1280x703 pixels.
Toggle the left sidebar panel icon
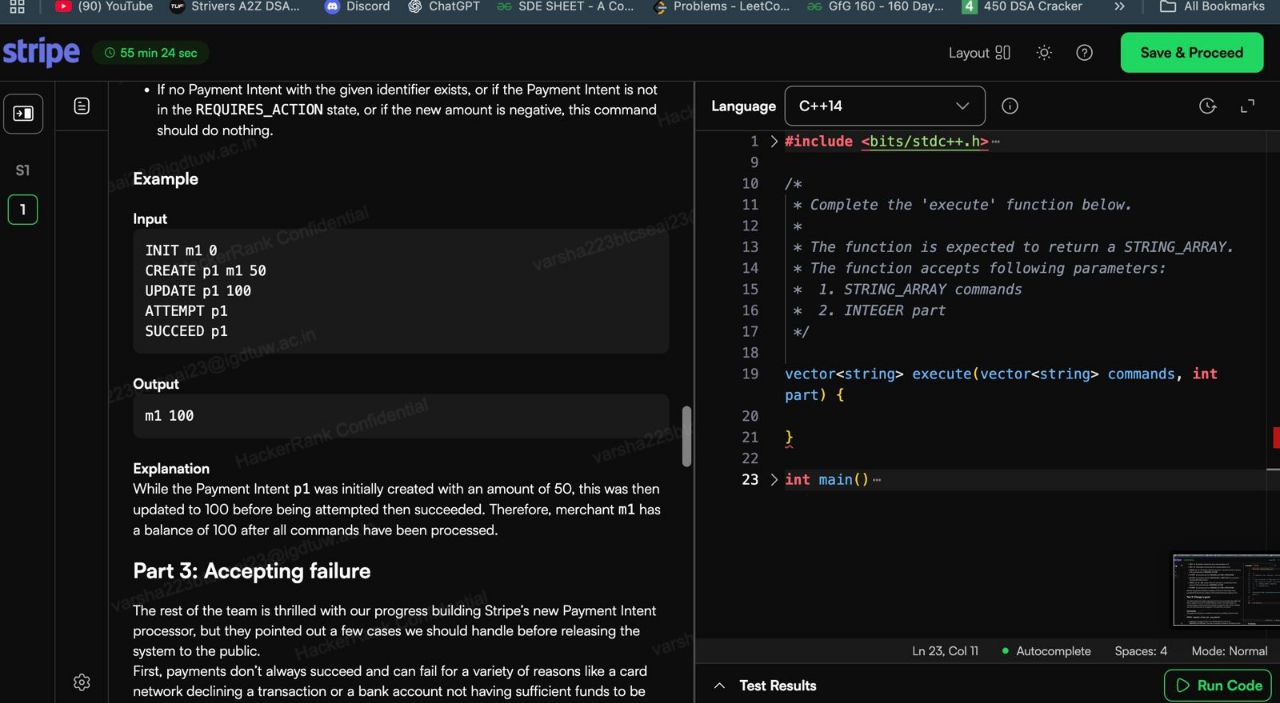tap(22, 113)
